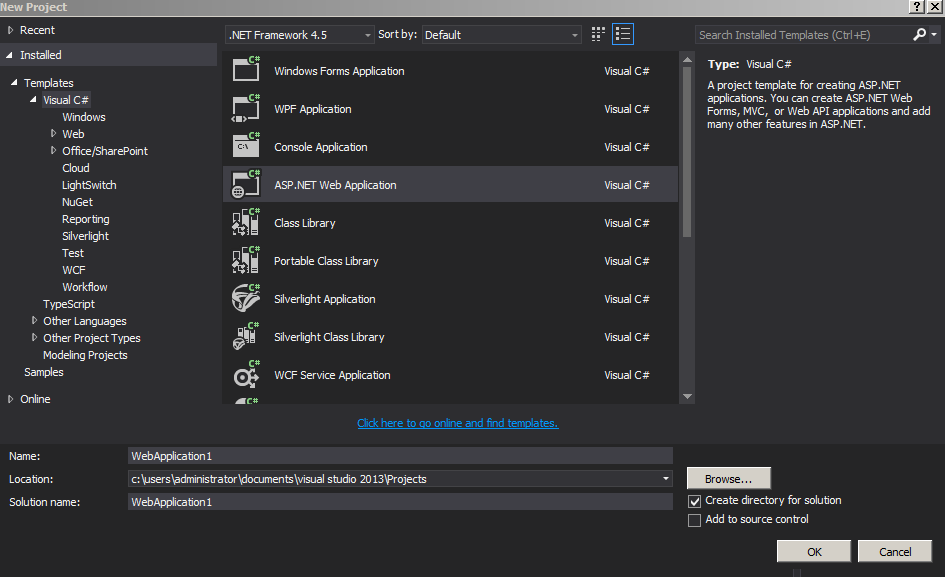The width and height of the screenshot is (945, 577).
Task: Select the Class Library template icon
Action: pyautogui.click(x=246, y=222)
